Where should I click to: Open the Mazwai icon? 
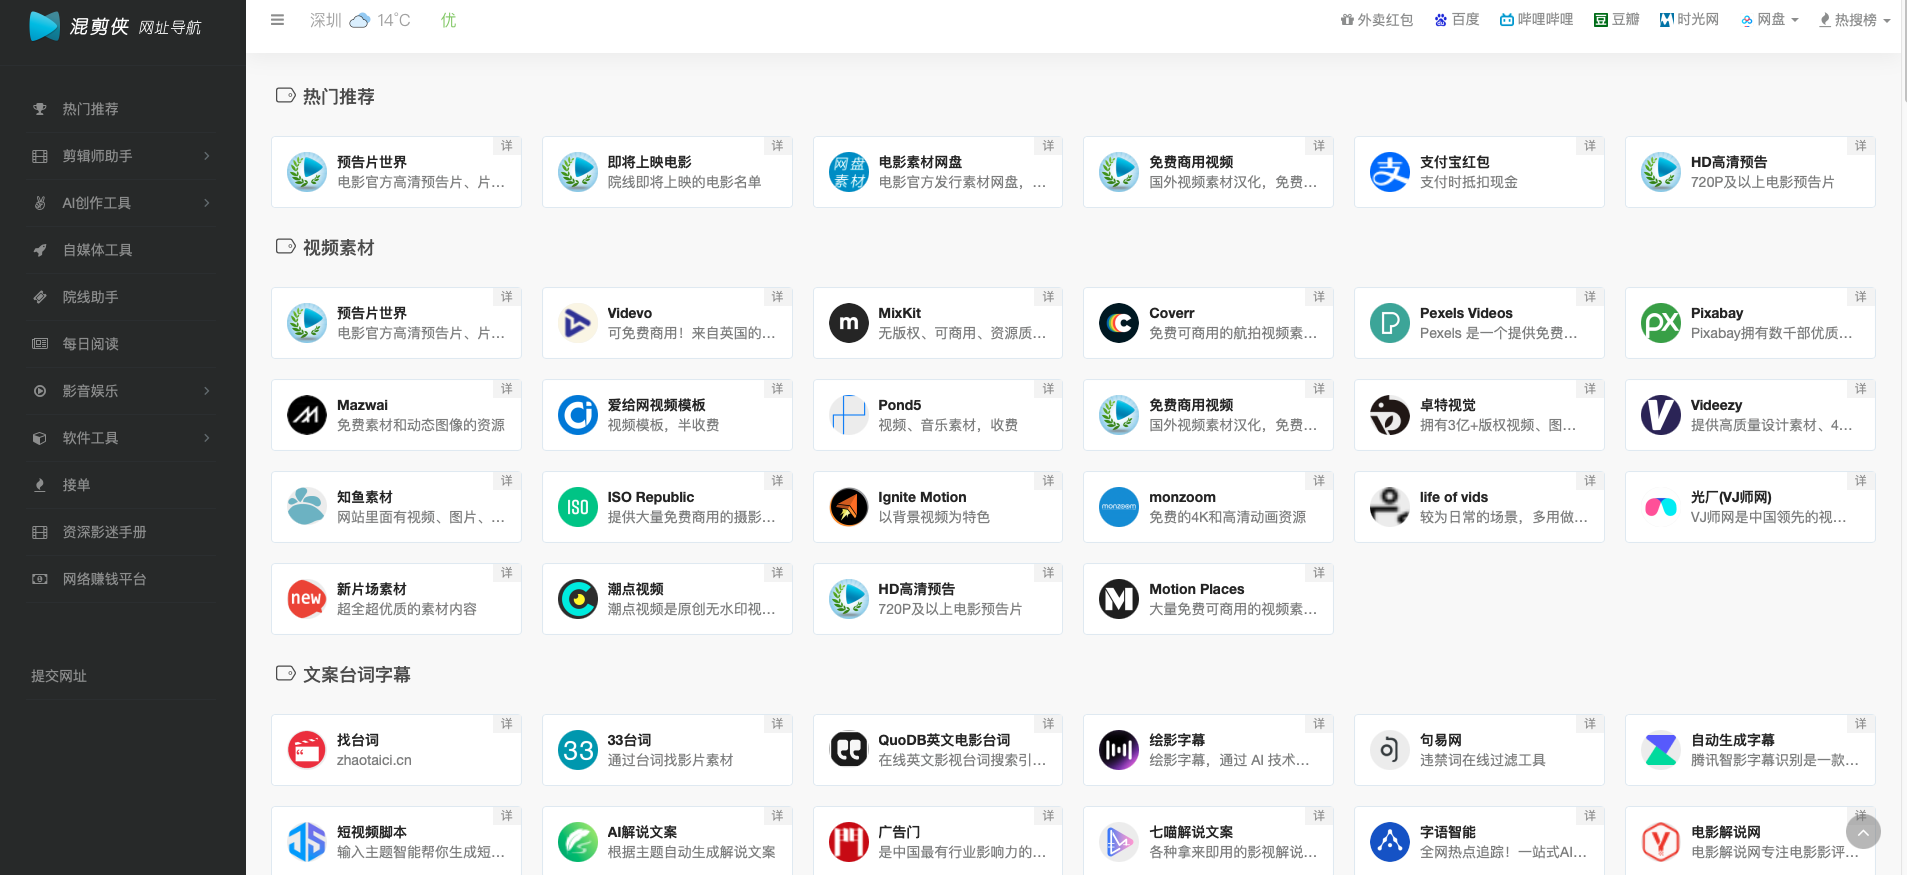(307, 415)
